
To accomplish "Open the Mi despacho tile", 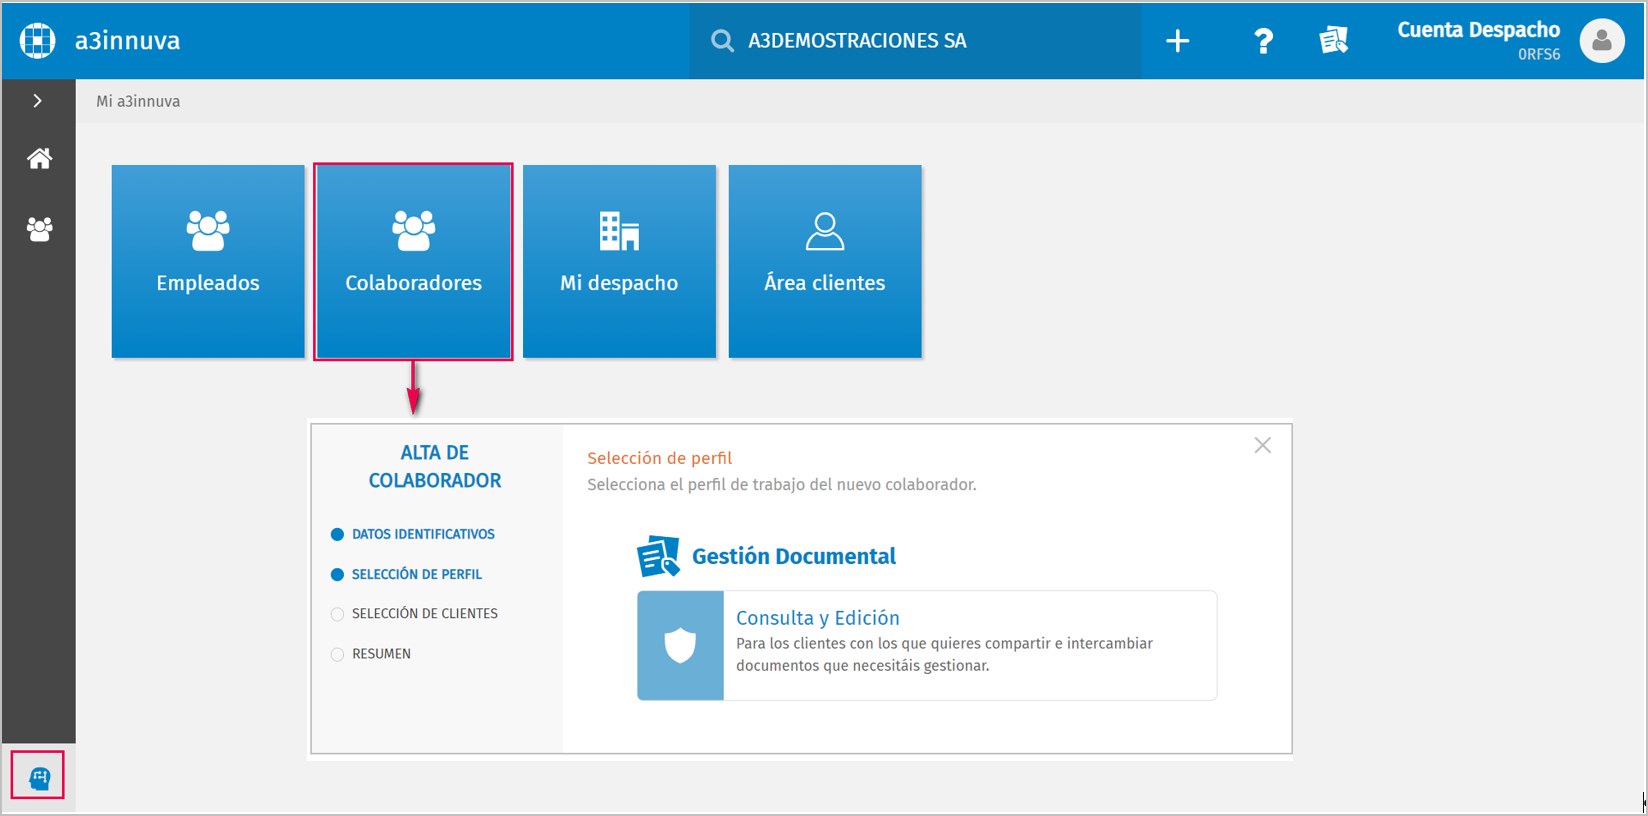I will (x=619, y=261).
